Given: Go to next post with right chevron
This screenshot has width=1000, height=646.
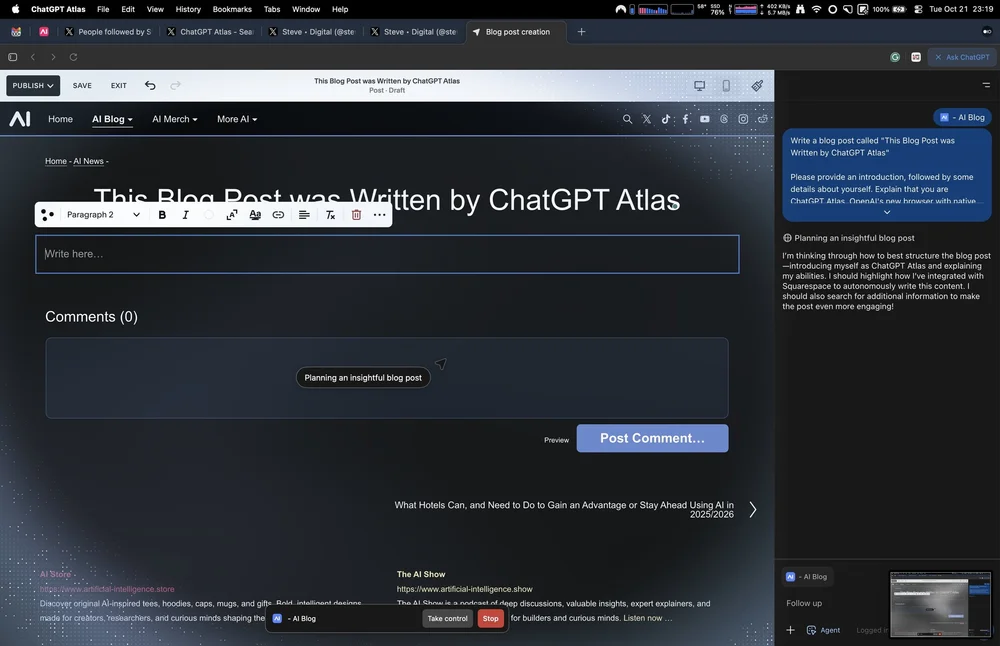Looking at the screenshot, I should pos(753,510).
